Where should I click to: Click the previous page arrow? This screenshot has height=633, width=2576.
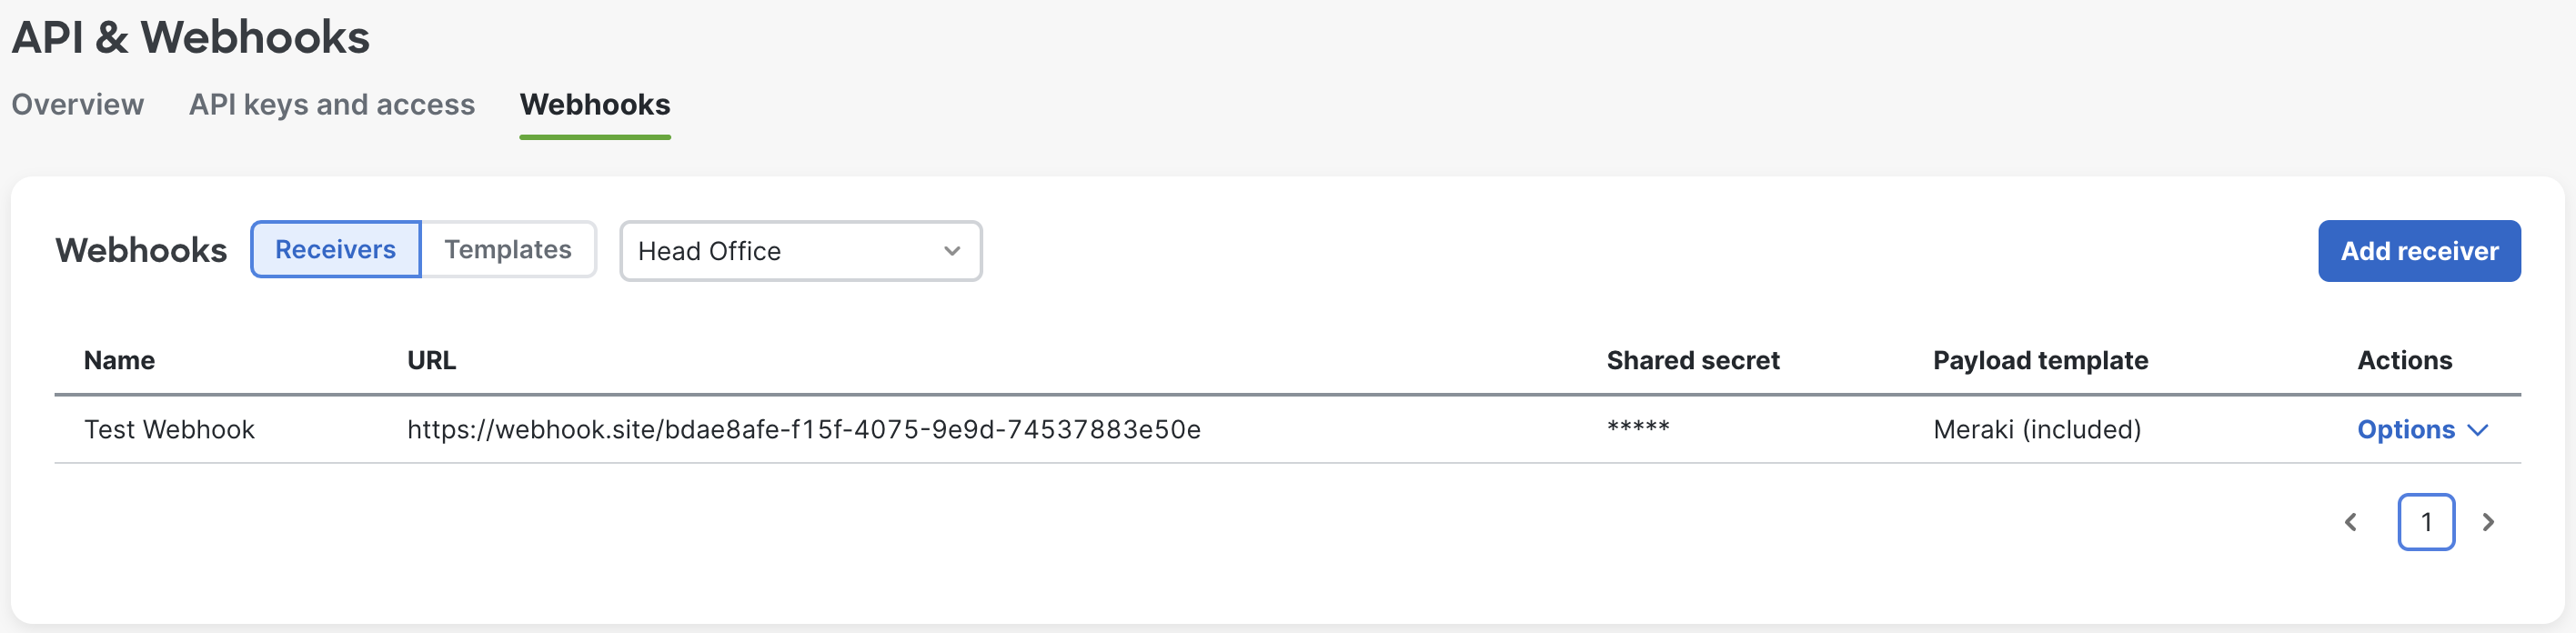coord(2352,521)
